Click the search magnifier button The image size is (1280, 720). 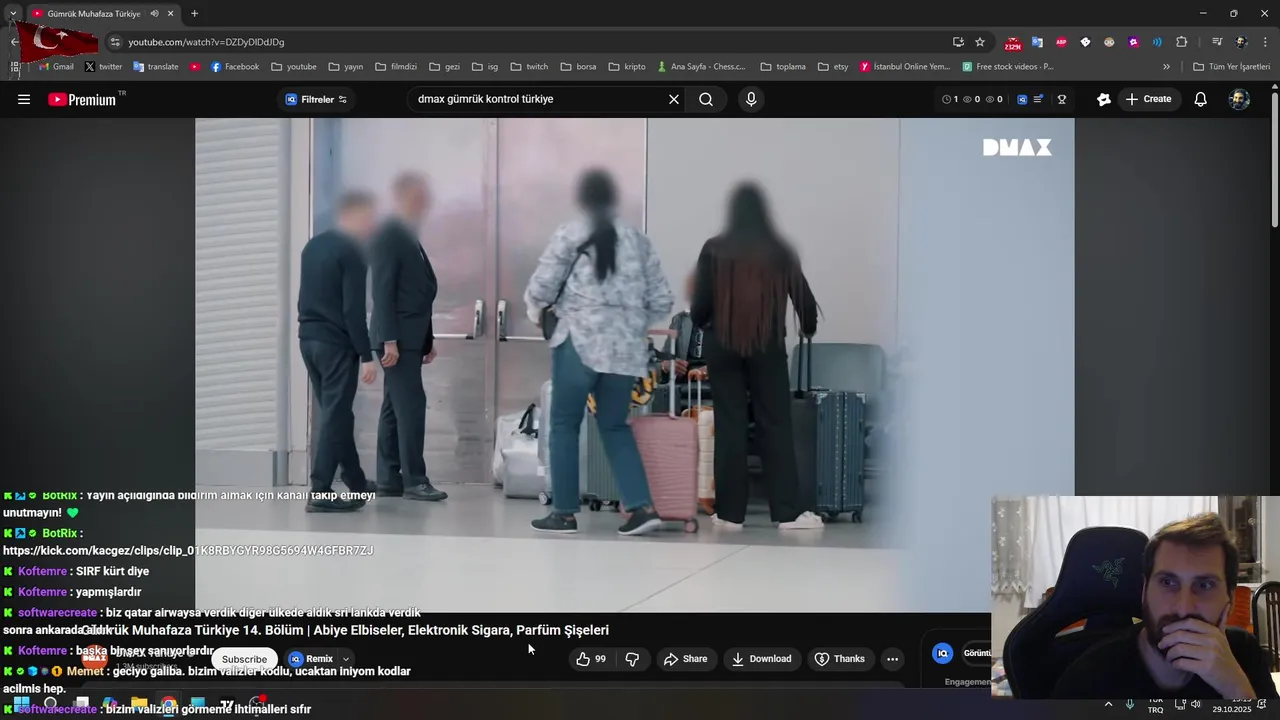(706, 99)
